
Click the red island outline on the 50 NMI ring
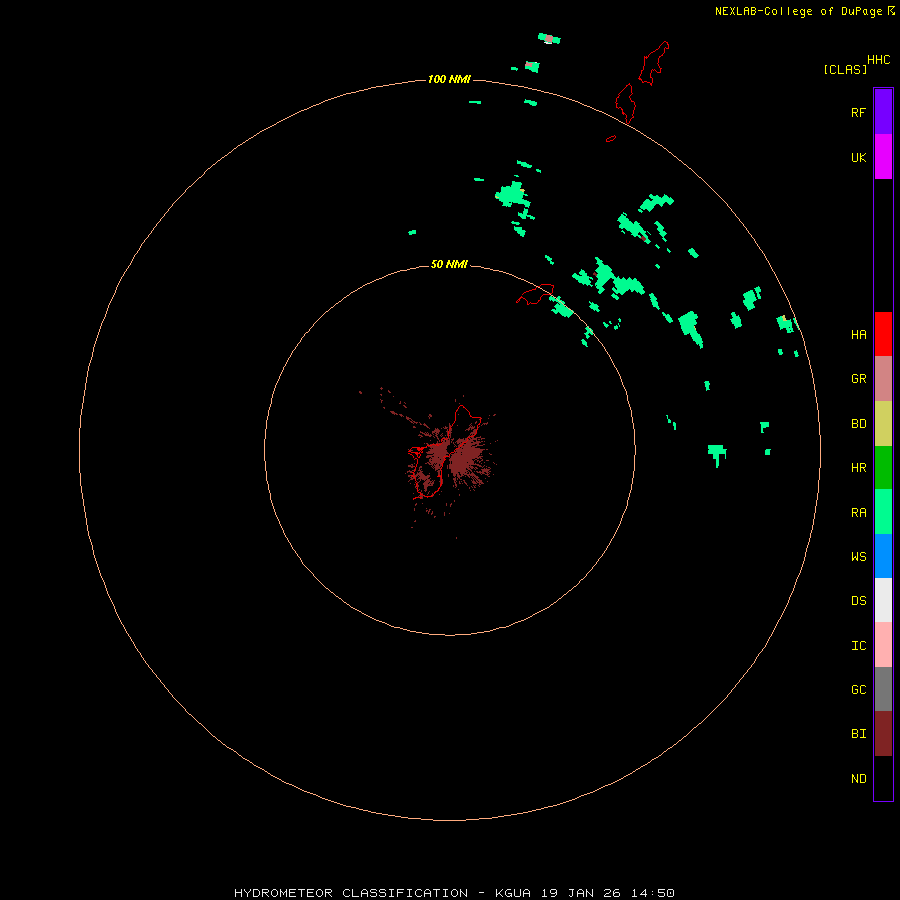tap(536, 294)
